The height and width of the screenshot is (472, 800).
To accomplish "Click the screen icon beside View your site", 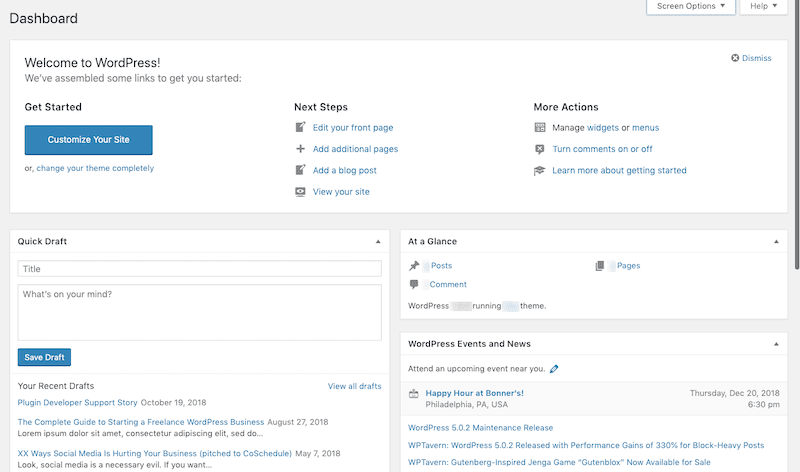I will click(301, 192).
